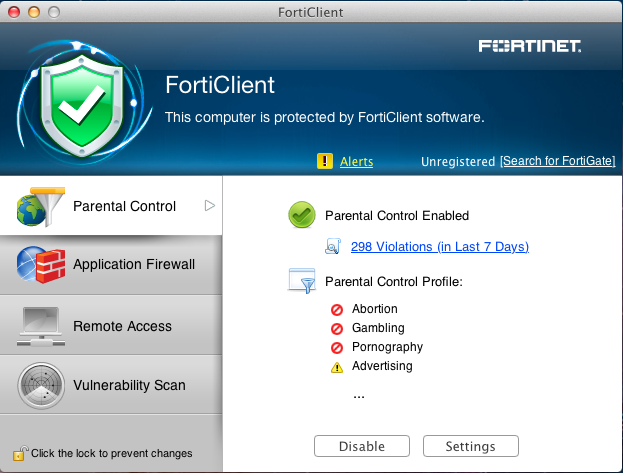This screenshot has height=473, width=623.
Task: Select the Abortion category text
Action: click(x=375, y=309)
